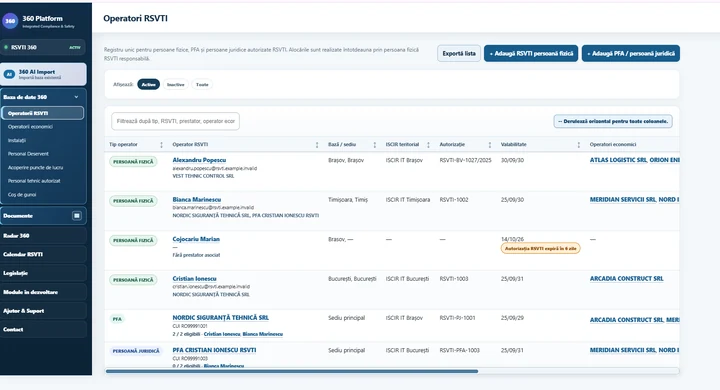Open the RSVTI 360 module selector
The image size is (720, 390).
click(x=43, y=47)
